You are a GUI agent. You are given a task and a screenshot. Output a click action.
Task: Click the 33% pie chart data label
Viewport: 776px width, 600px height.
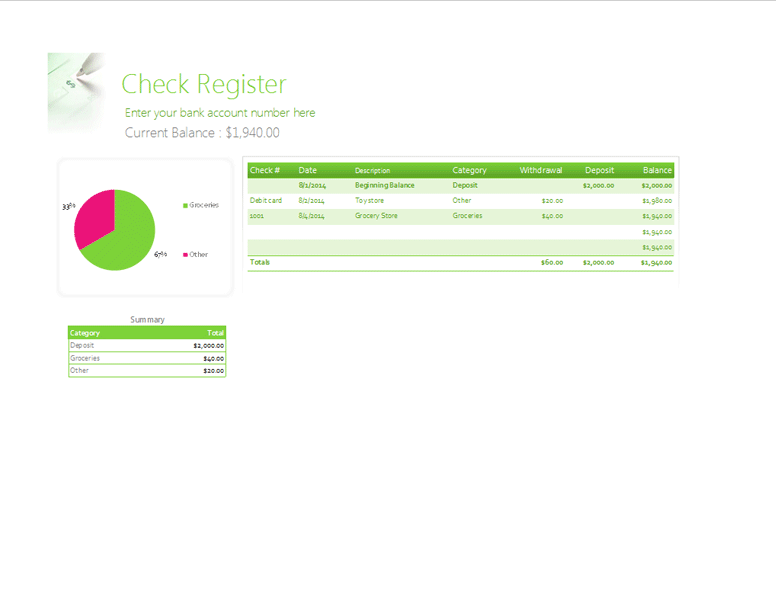coord(68,206)
